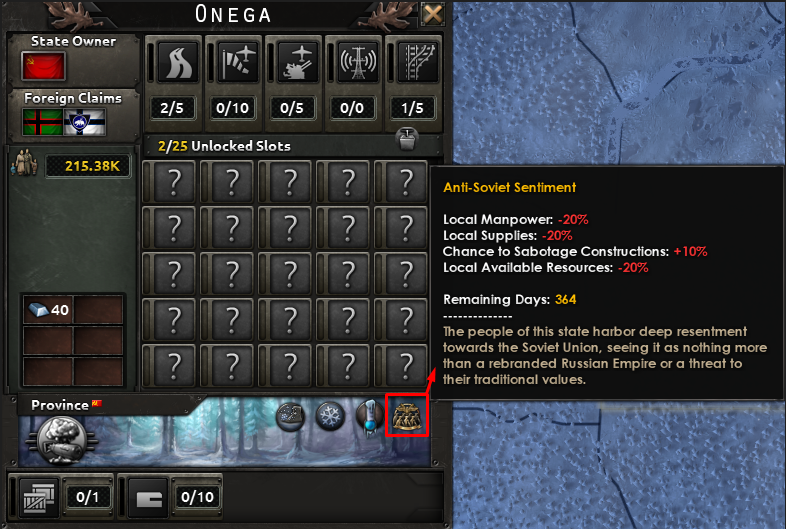Click the anti-air building icon
Viewport: 786px width, 529px height.
pyautogui.click(x=298, y=63)
